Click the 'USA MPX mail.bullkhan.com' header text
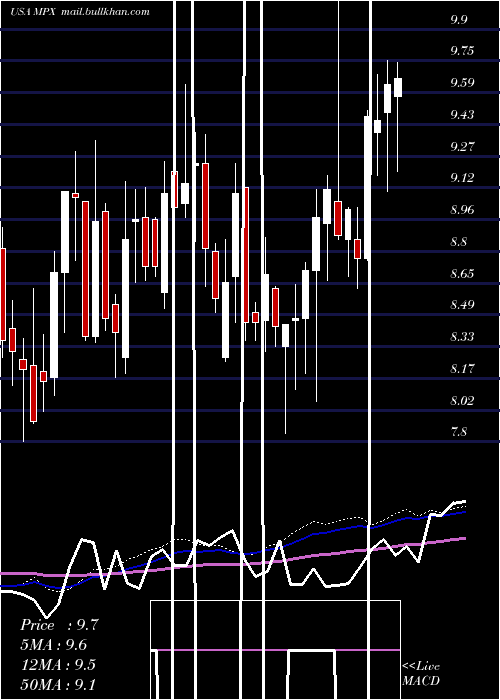The image size is (500, 700). [x=80, y=12]
